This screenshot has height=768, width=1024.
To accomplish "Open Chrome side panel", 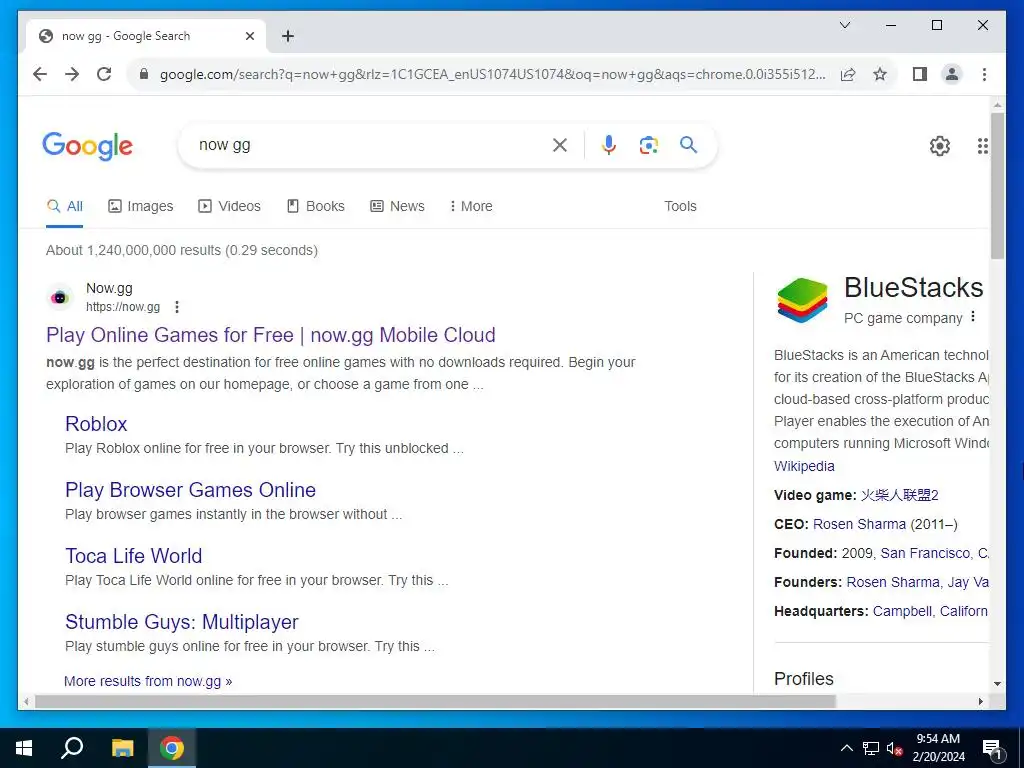I will coord(920,74).
